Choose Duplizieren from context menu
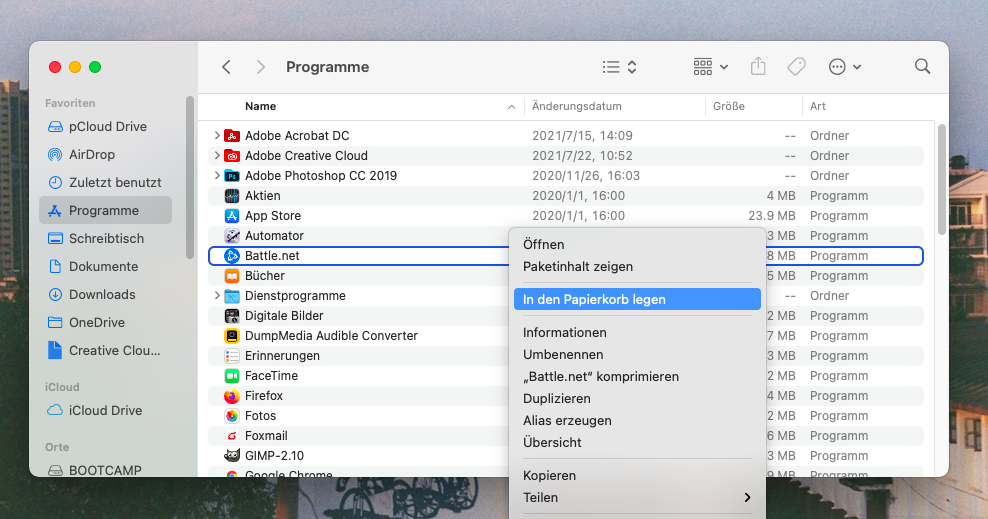Image resolution: width=988 pixels, height=519 pixels. coord(637,399)
